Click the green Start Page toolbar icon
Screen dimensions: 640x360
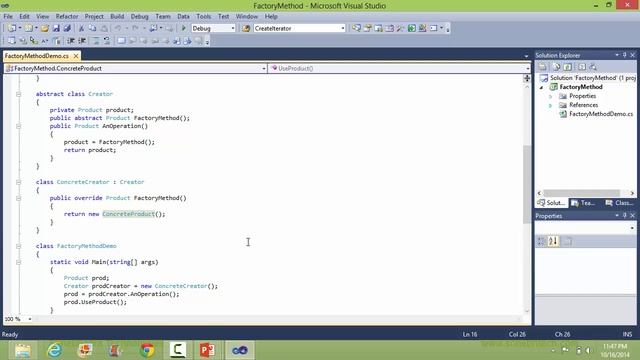pyautogui.click(x=411, y=28)
